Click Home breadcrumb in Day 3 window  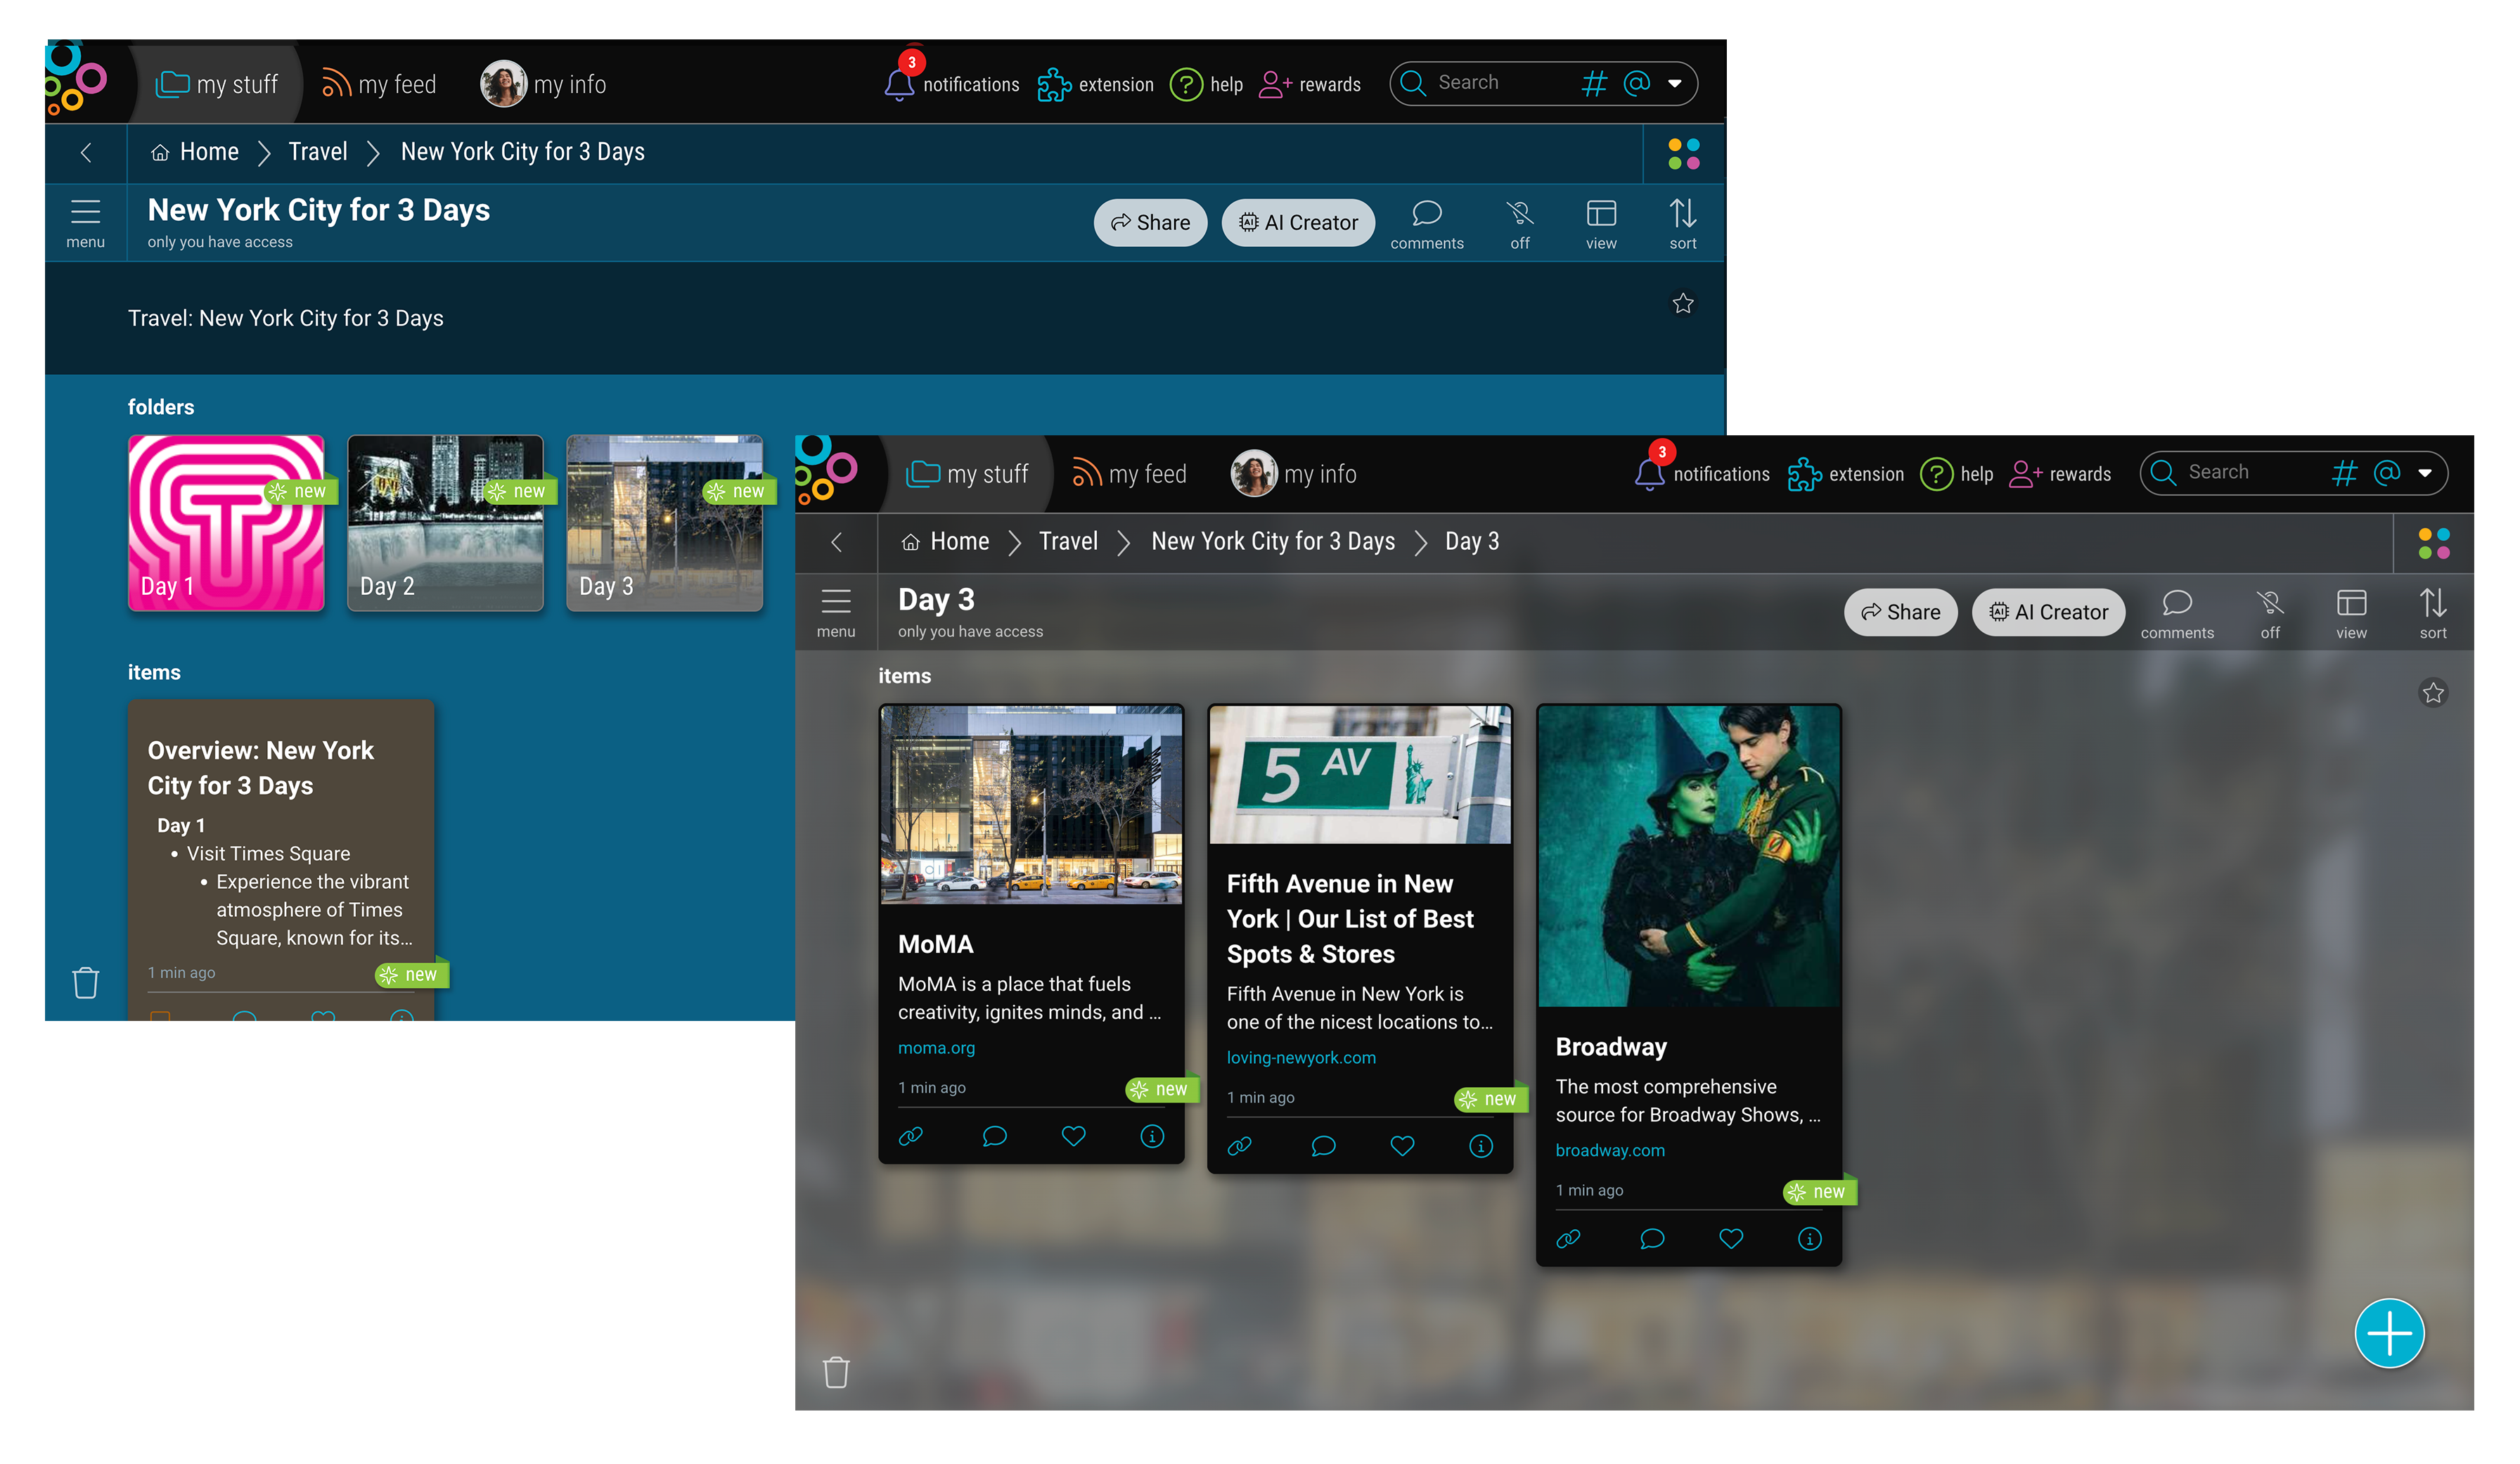point(945,541)
